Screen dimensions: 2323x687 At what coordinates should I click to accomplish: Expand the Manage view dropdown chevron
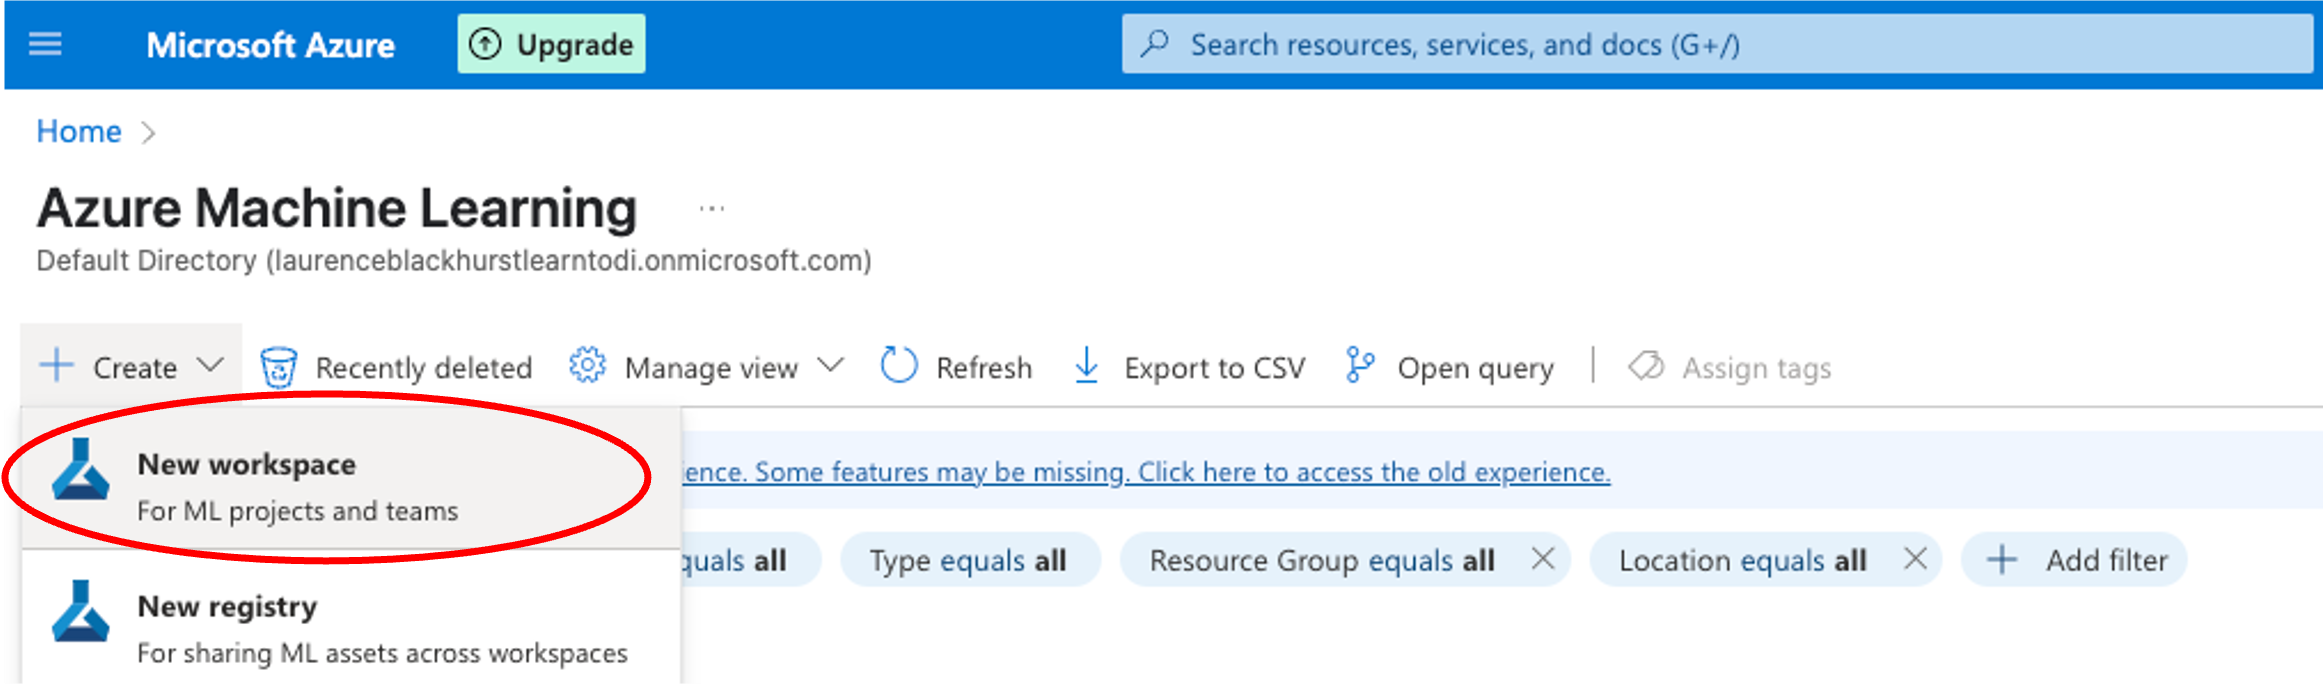click(830, 366)
